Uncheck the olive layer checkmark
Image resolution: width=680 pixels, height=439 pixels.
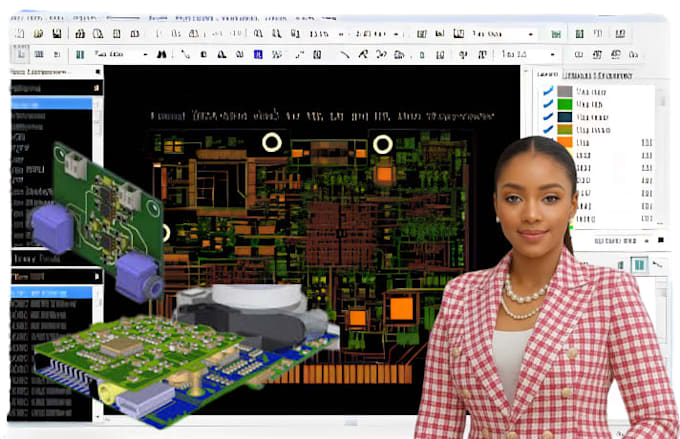click(x=548, y=129)
